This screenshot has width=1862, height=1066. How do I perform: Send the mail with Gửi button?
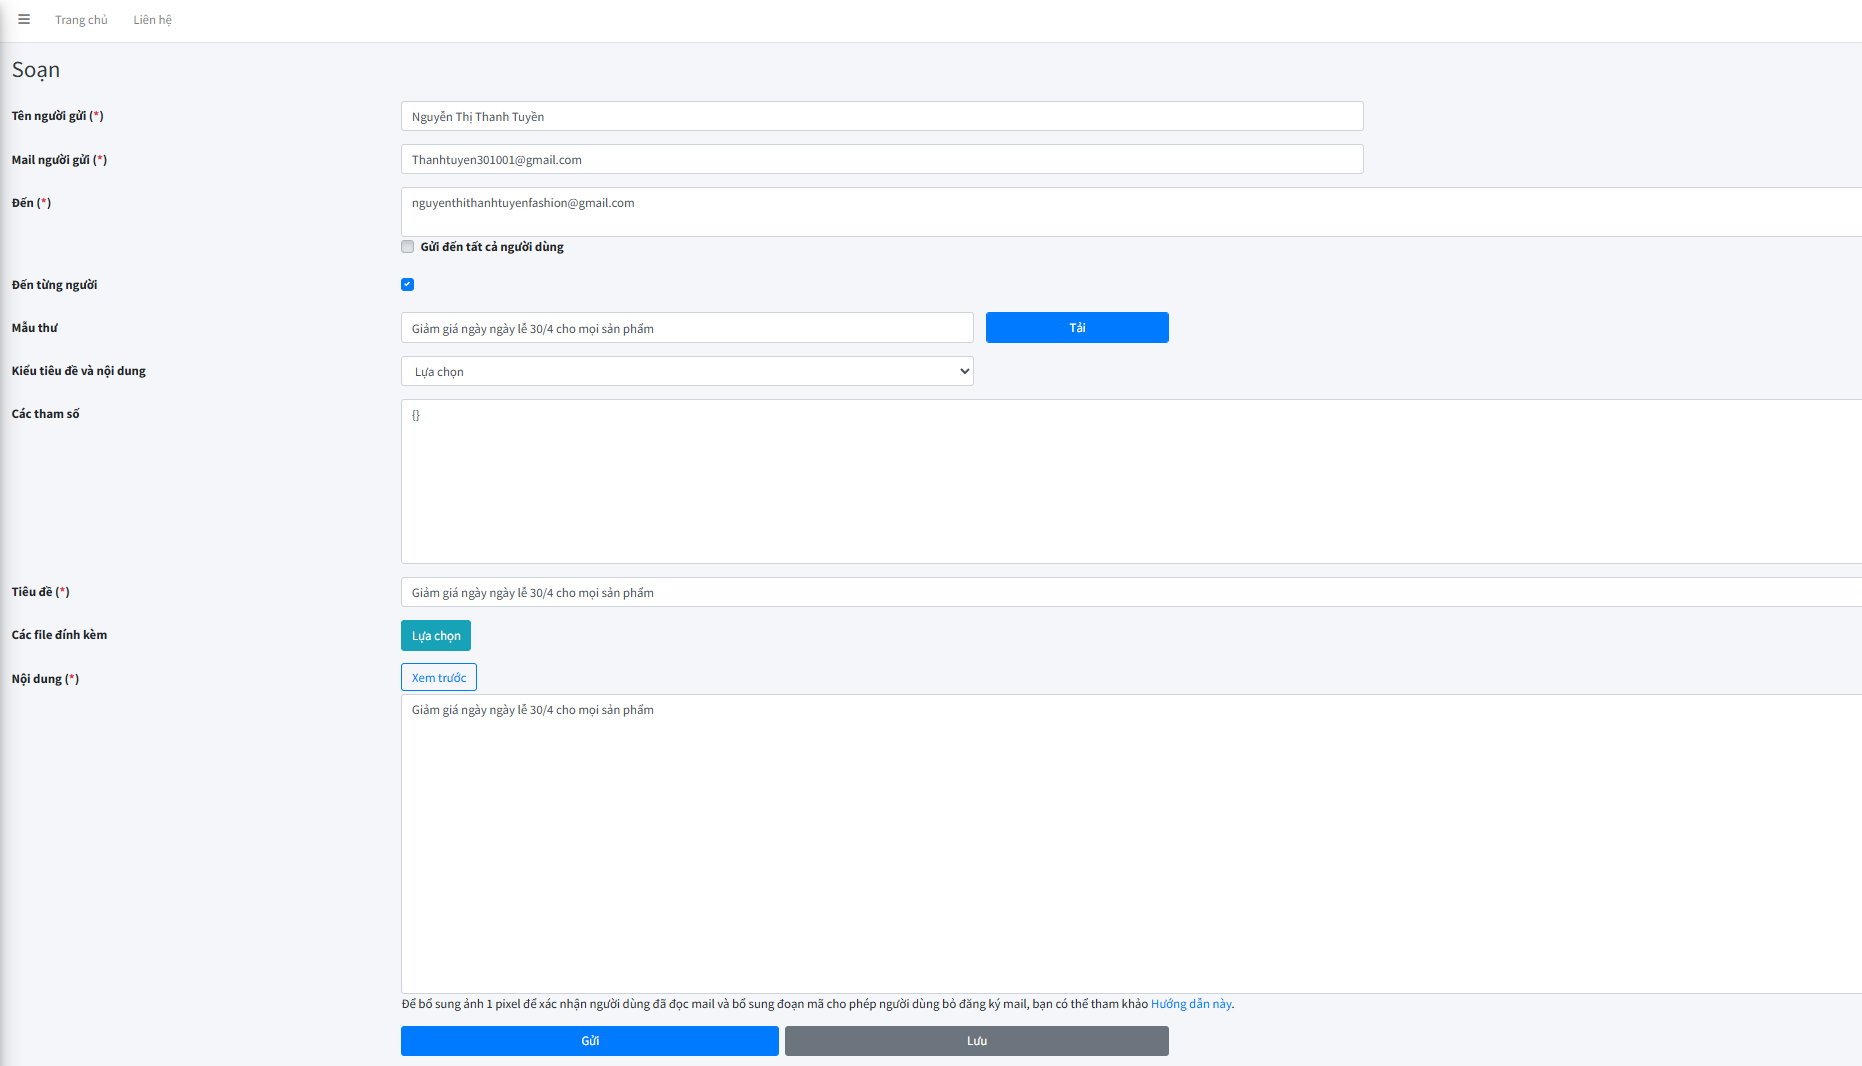(x=590, y=1041)
